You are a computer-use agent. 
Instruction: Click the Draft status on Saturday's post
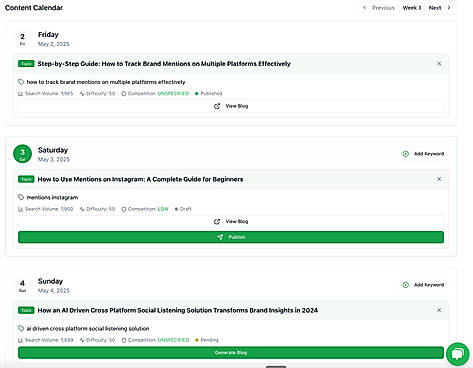pos(183,209)
